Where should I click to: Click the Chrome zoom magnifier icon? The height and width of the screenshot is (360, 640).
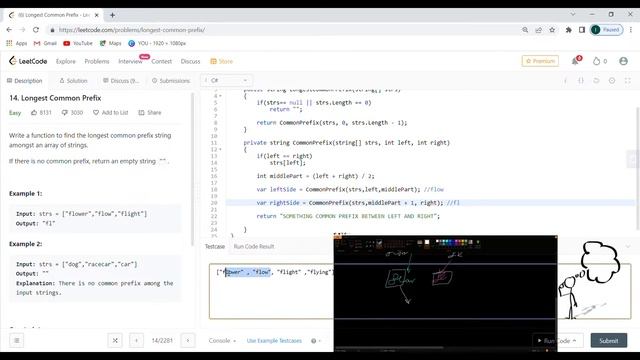[525, 30]
